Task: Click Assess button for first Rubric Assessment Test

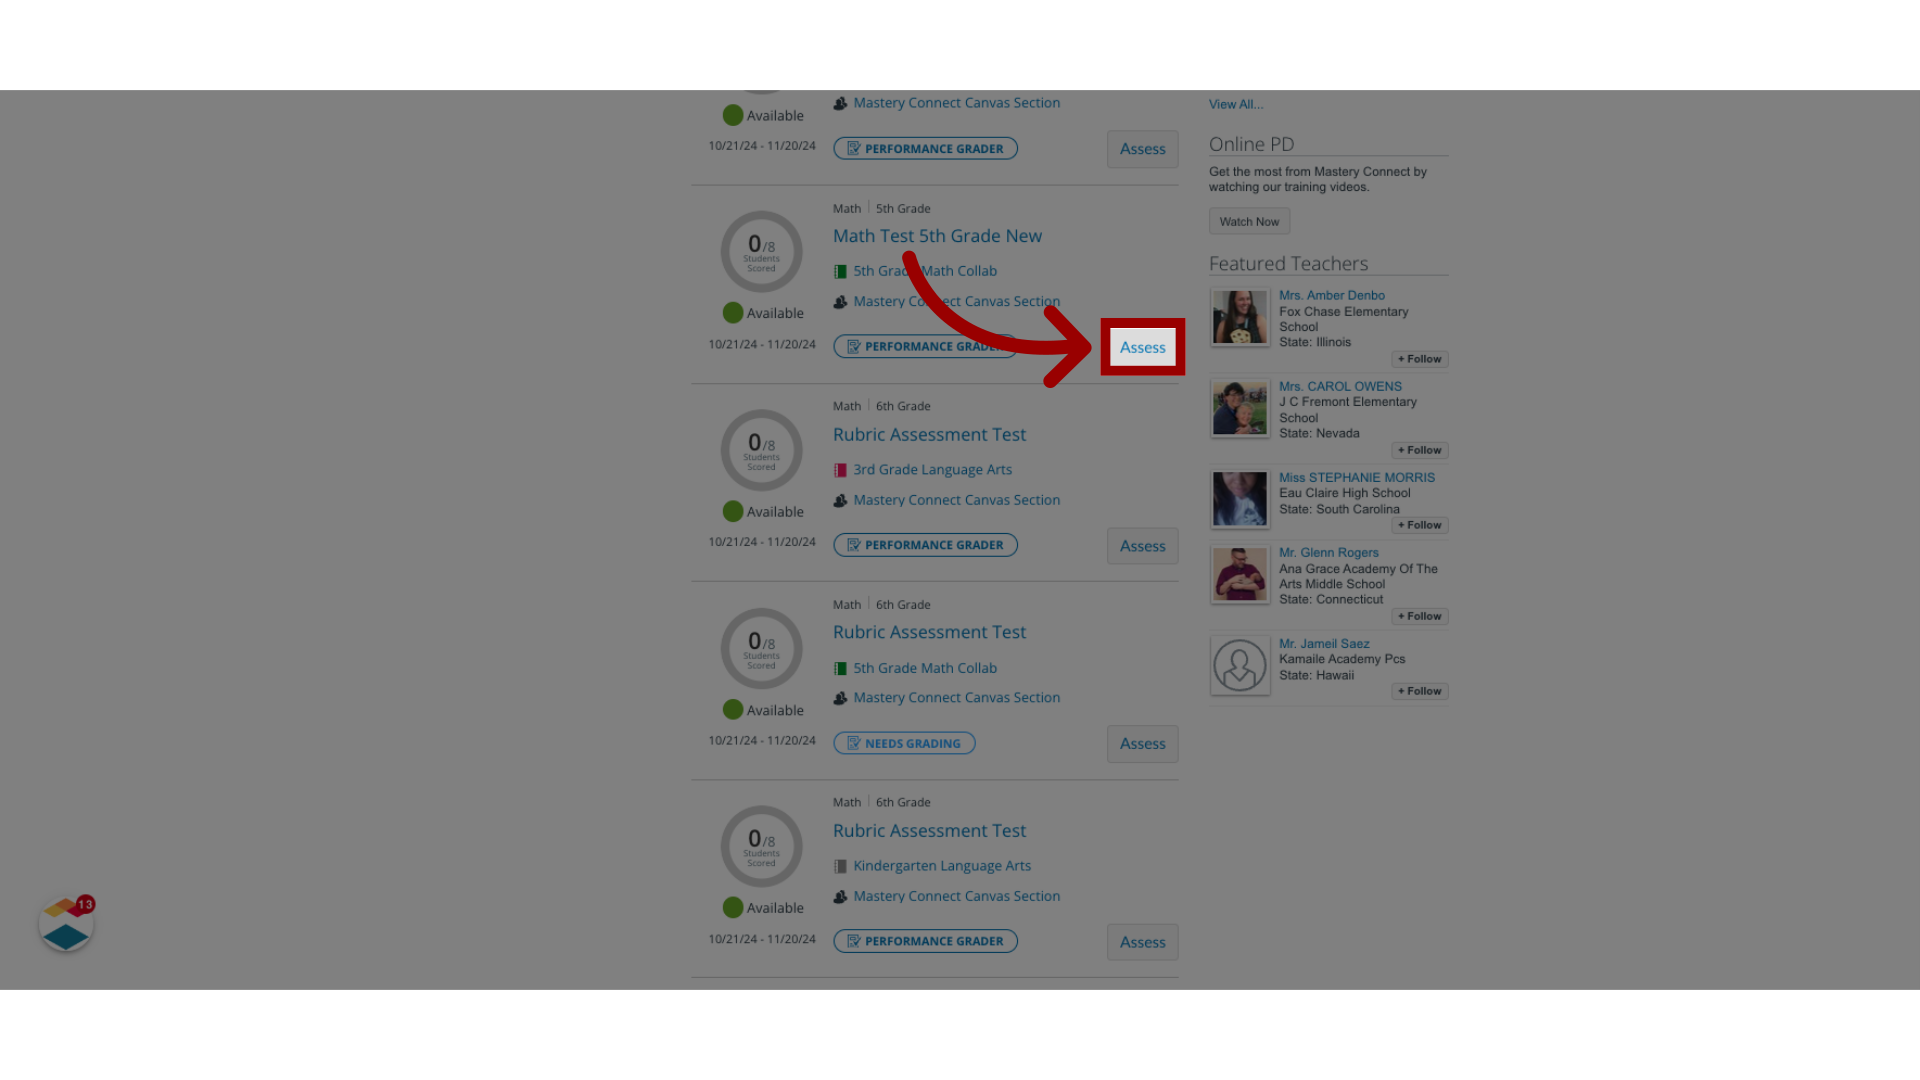Action: pos(1142,545)
